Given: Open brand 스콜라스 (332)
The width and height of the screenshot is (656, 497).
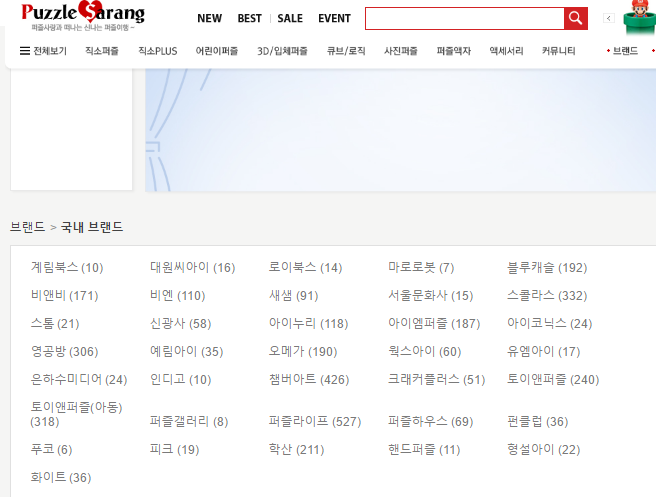Looking at the screenshot, I should pyautogui.click(x=547, y=295).
